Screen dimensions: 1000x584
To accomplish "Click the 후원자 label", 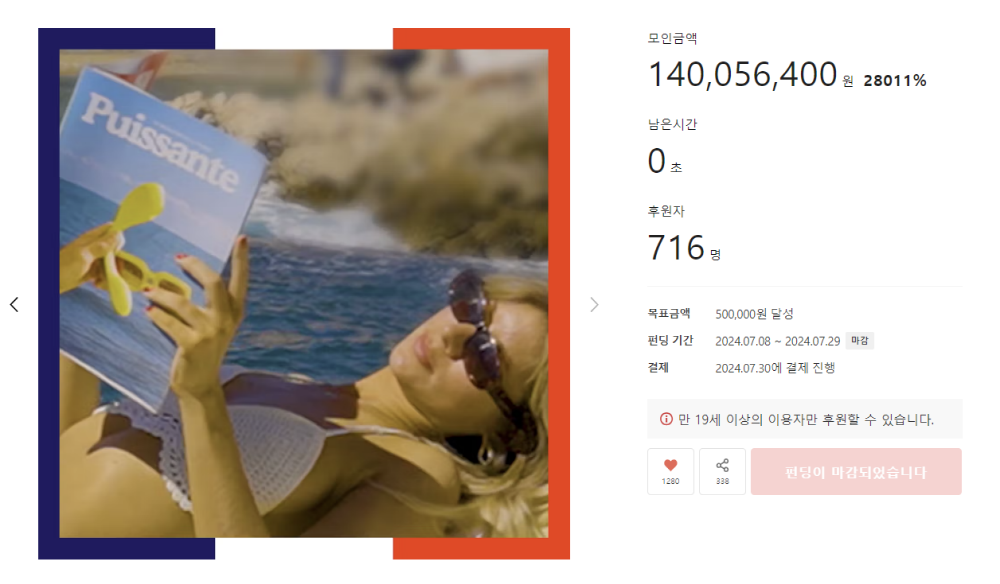I will pos(666,211).
